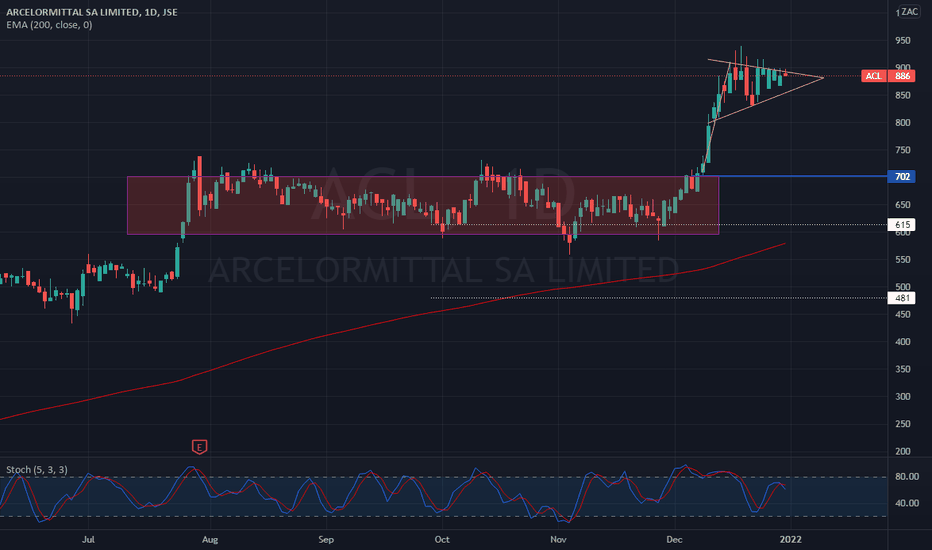932x550 pixels.
Task: Click the ACL price label tag
Action: 873,76
